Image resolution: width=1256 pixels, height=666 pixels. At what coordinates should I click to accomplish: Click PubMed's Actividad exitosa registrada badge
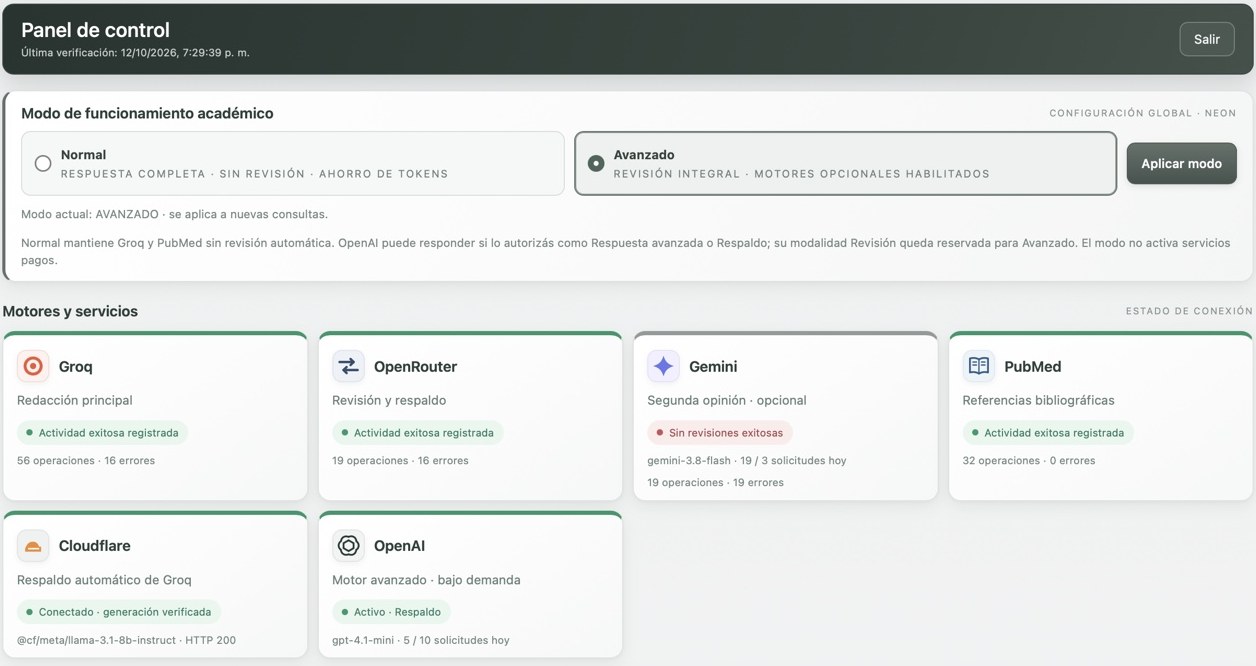(x=1047, y=433)
